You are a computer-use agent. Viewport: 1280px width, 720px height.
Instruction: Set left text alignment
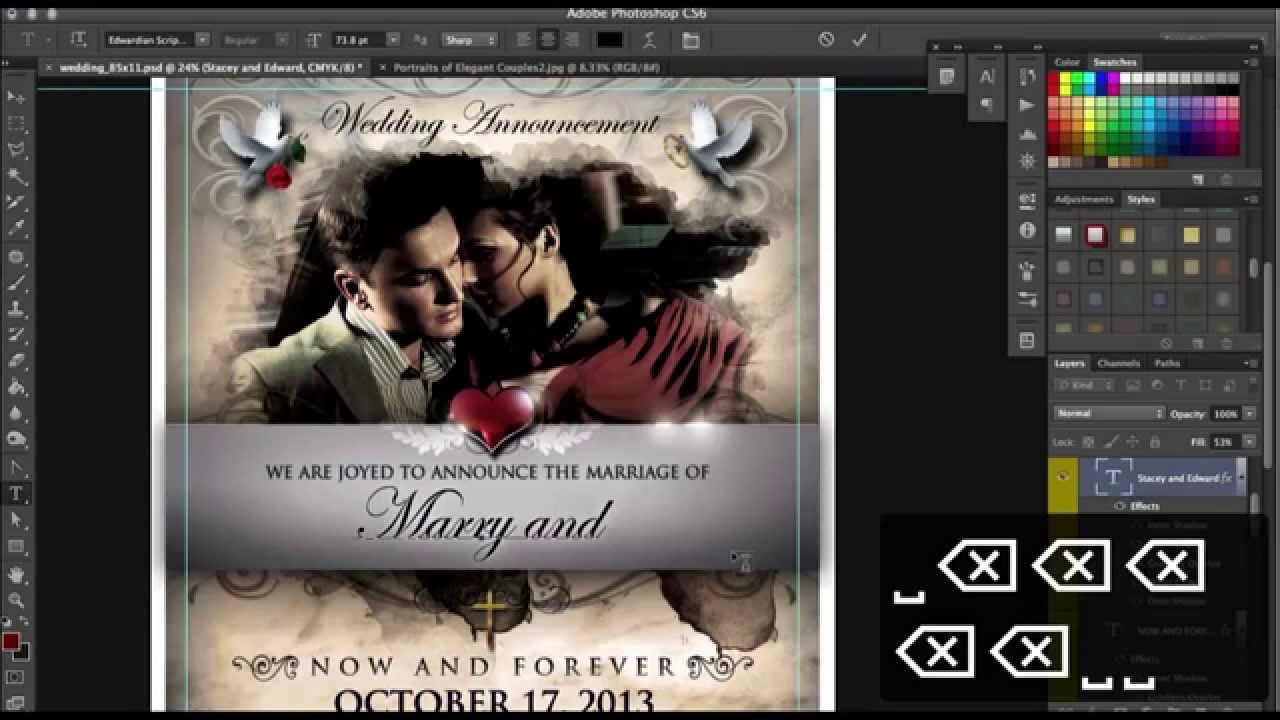[x=523, y=40]
